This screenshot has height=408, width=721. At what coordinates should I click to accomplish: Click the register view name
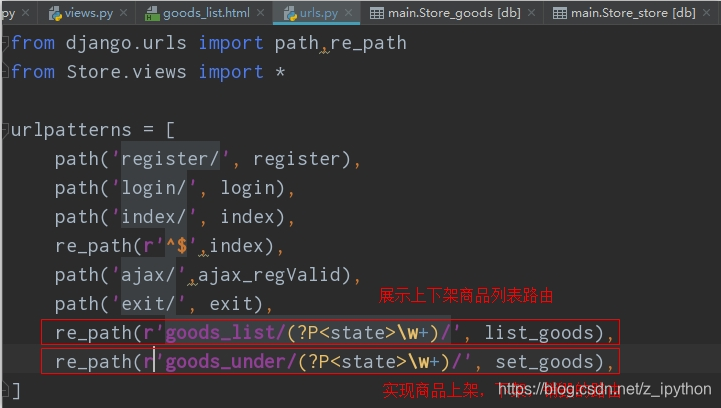[x=296, y=159]
